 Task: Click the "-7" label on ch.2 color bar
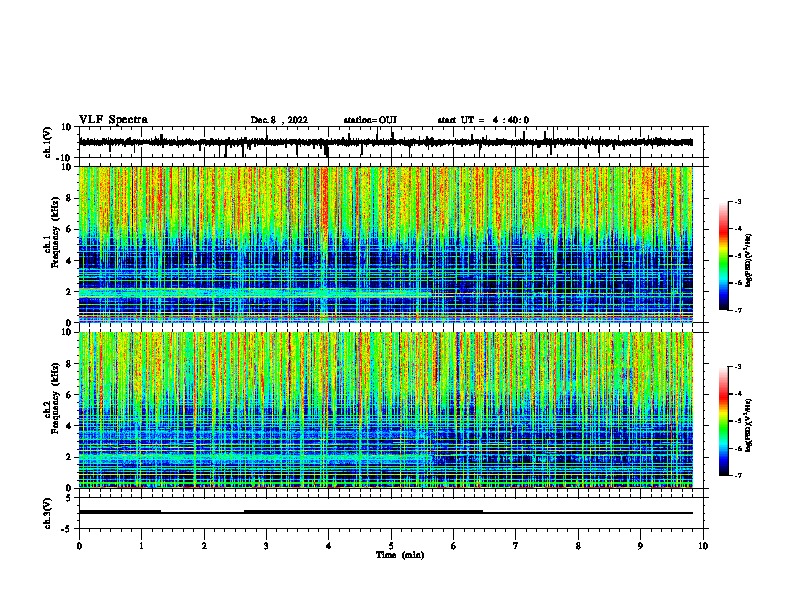point(737,475)
